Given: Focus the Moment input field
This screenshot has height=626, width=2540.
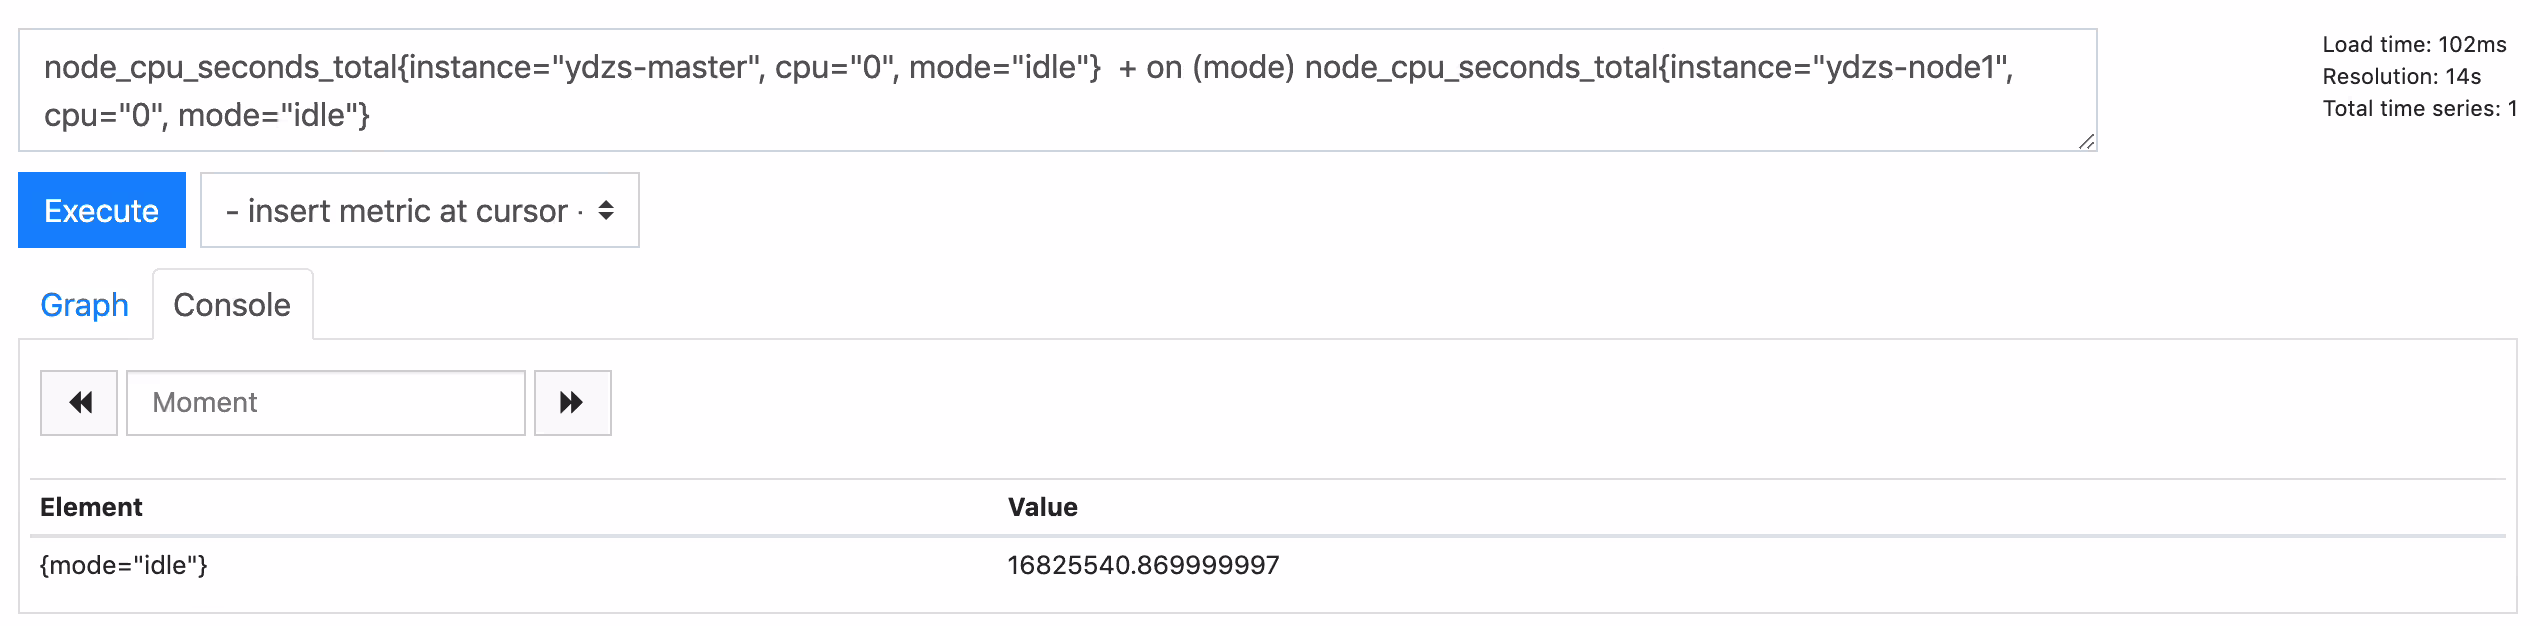Looking at the screenshot, I should (326, 403).
